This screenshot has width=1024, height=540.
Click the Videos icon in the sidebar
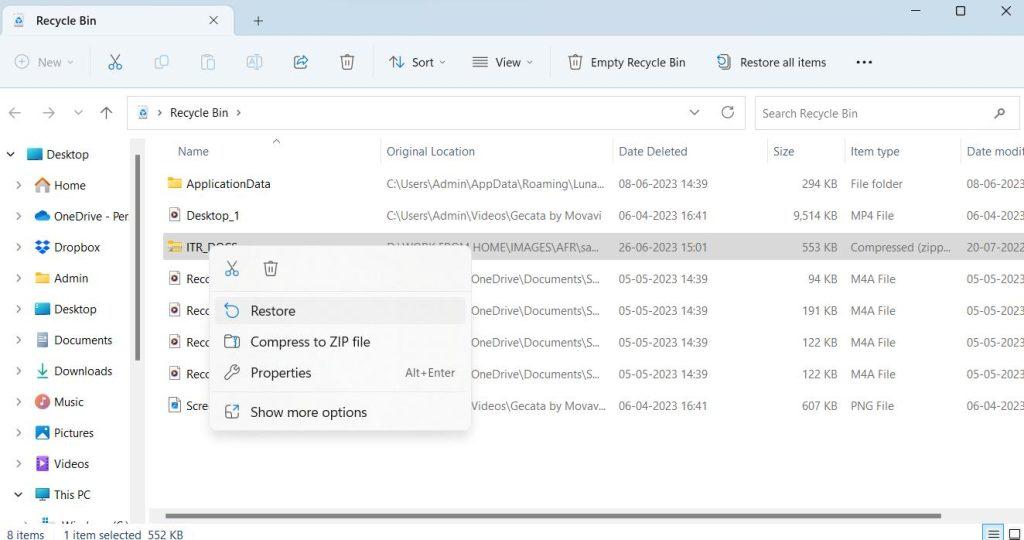pos(42,464)
